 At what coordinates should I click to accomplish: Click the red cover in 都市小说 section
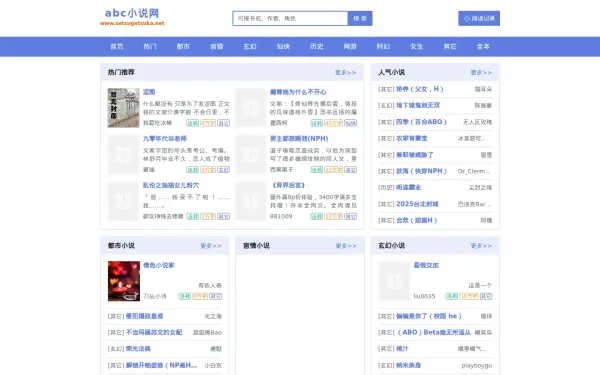124,281
